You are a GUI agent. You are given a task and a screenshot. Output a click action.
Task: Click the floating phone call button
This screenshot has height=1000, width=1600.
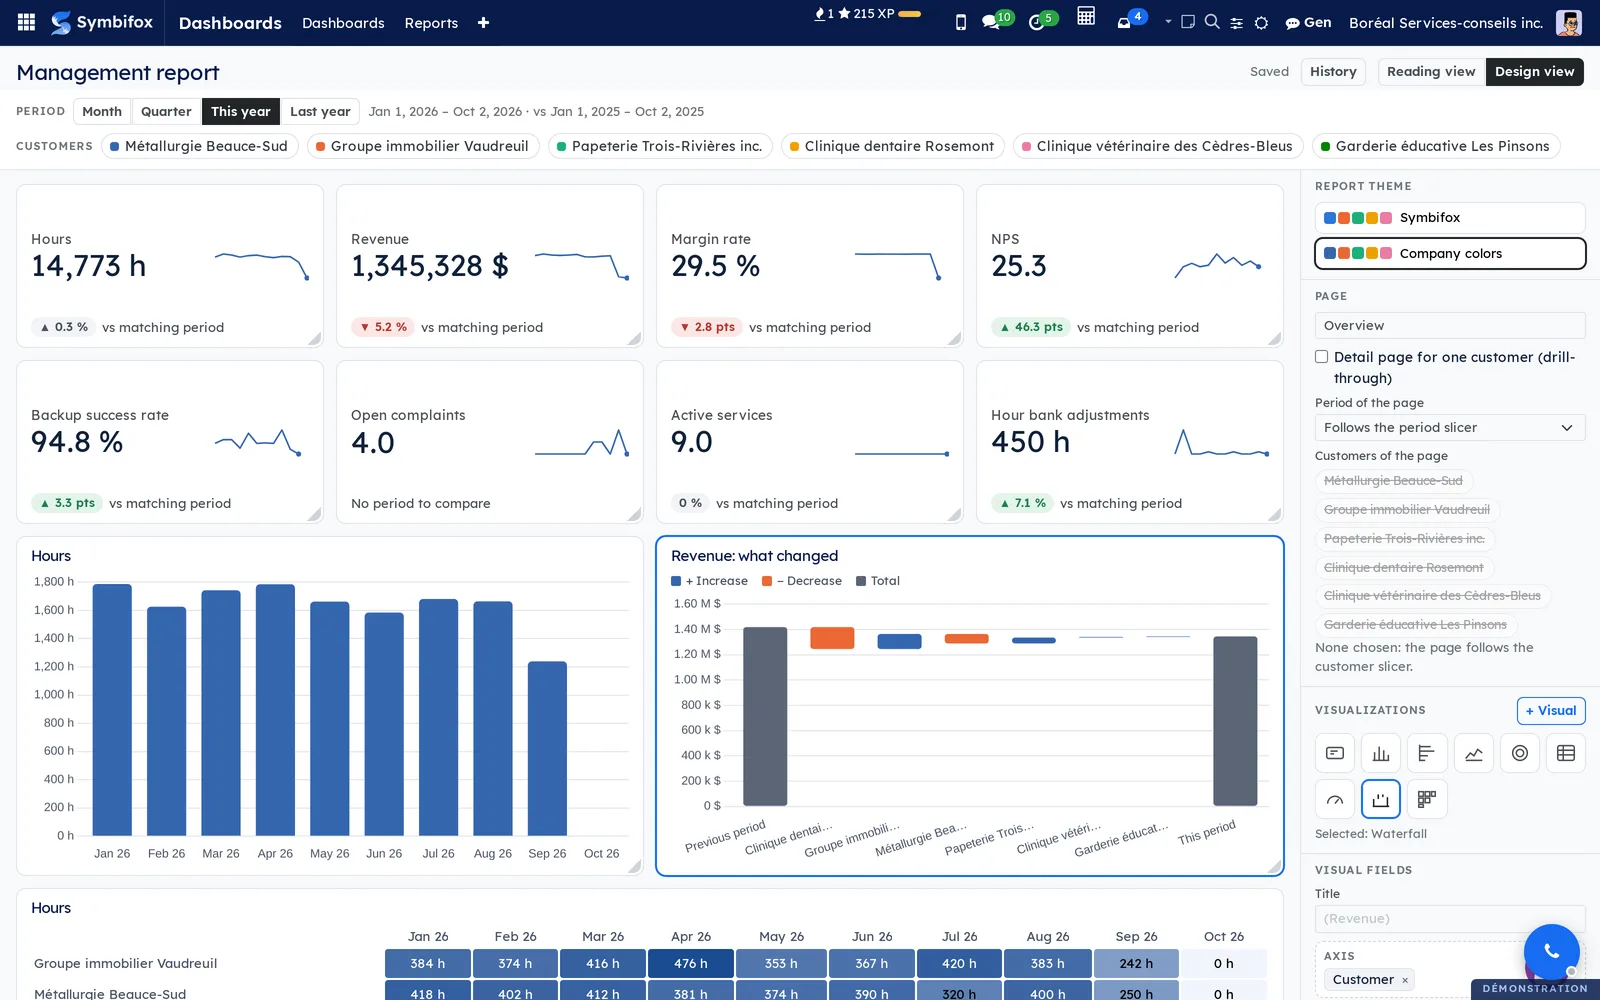[x=1551, y=951]
